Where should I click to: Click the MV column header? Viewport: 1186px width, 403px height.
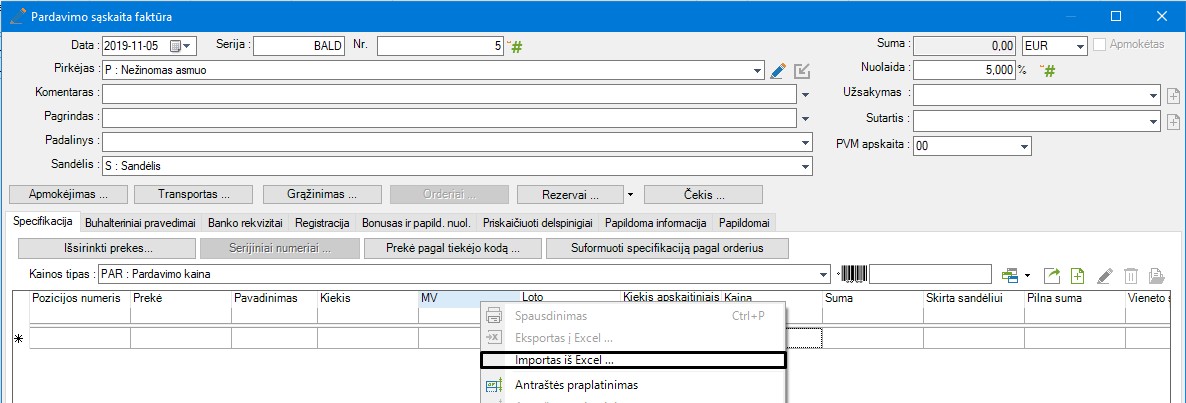[469, 298]
